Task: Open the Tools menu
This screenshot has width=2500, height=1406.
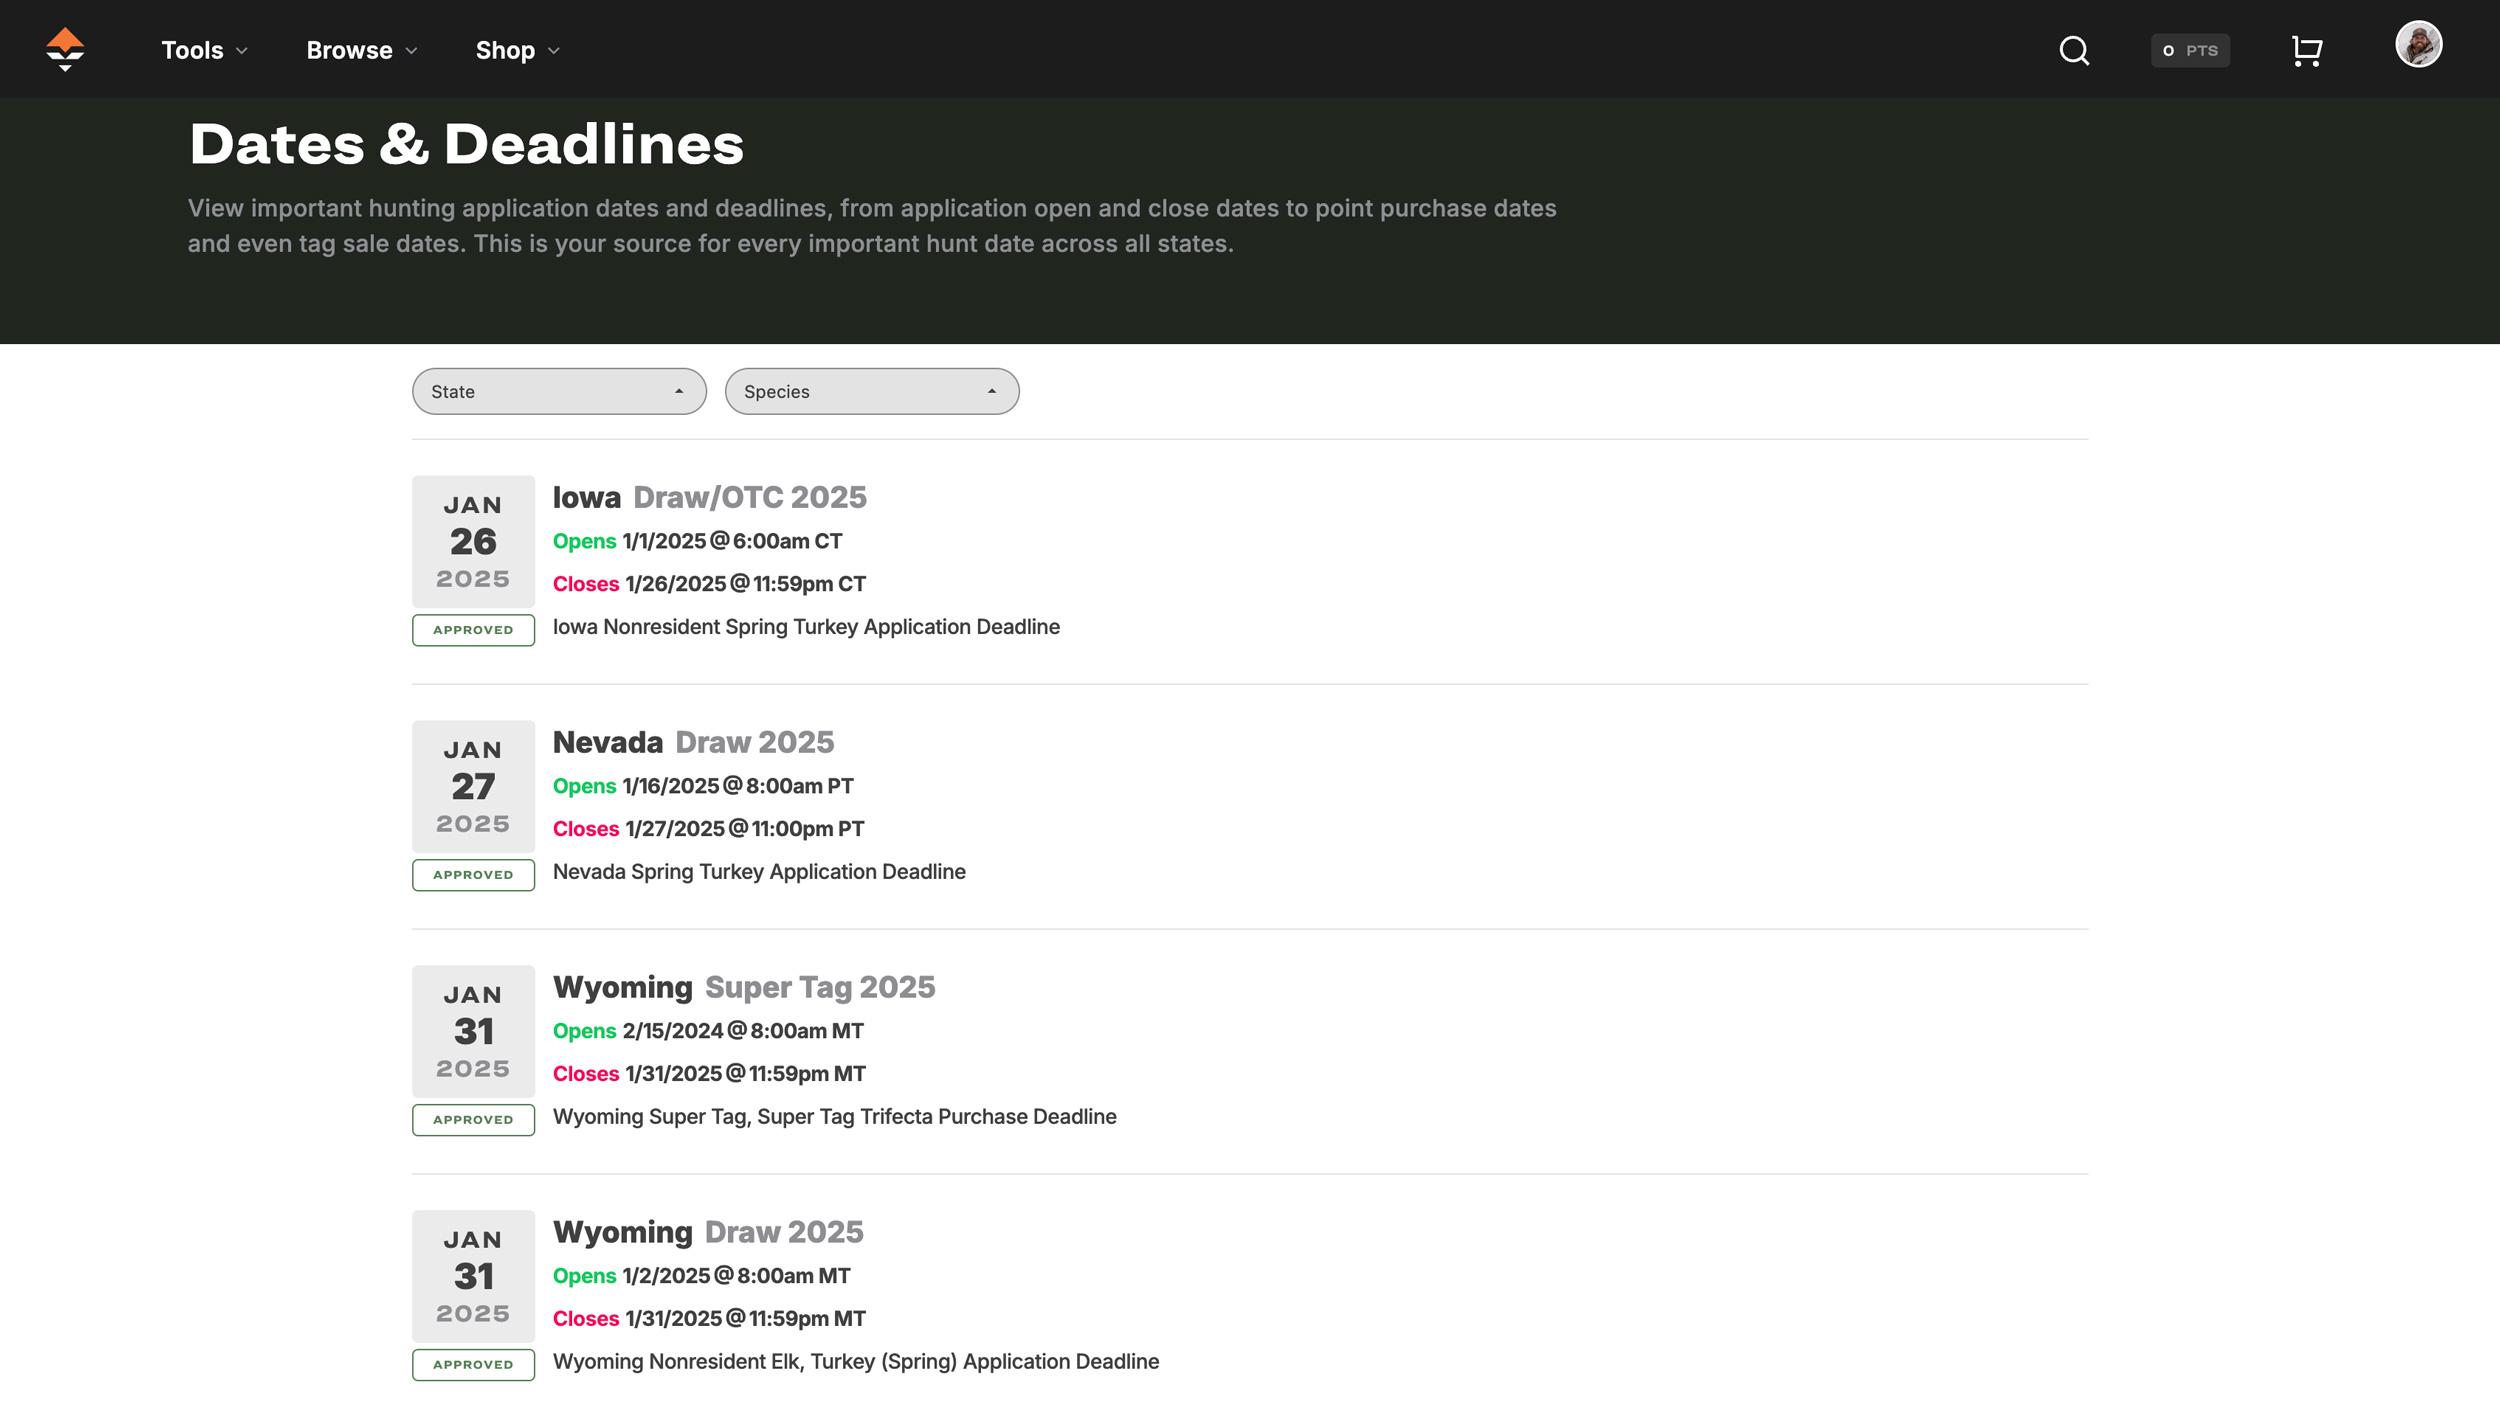Action: [193, 50]
